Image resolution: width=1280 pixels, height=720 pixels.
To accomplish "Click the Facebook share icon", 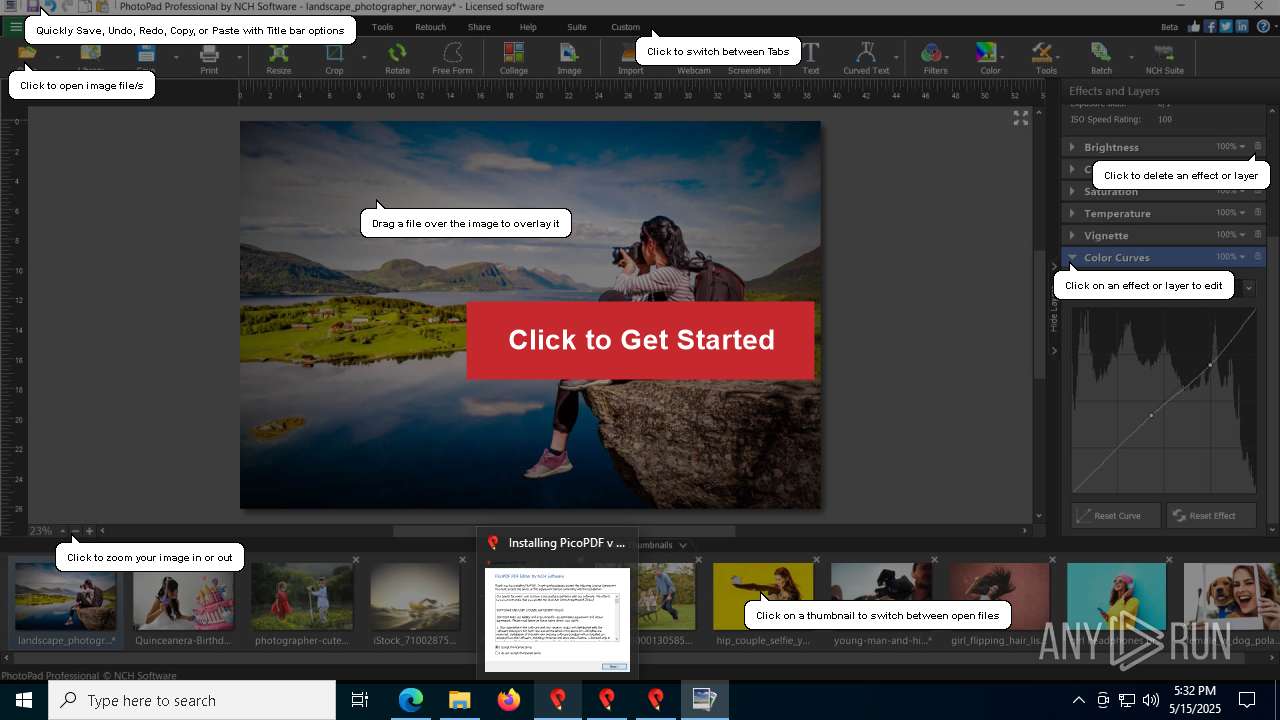I will tap(1210, 27).
